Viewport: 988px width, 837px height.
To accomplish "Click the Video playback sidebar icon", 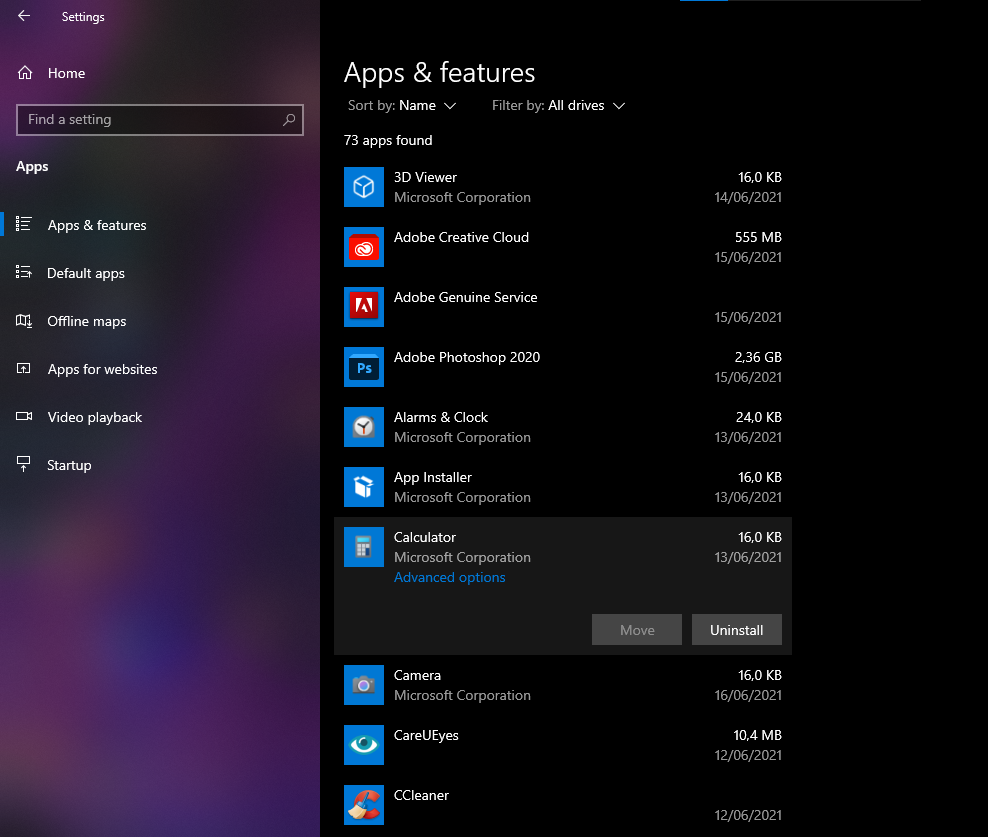I will (x=24, y=417).
